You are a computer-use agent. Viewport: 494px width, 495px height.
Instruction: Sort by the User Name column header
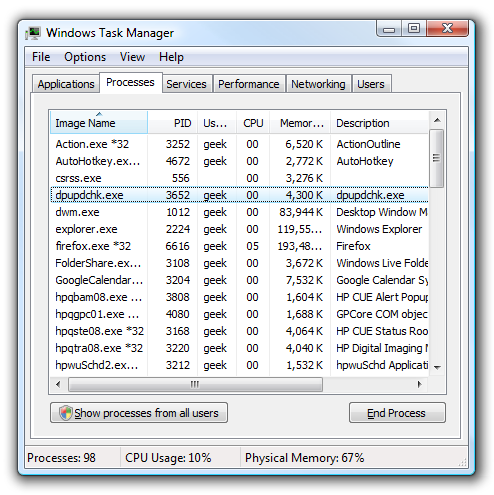(217, 123)
